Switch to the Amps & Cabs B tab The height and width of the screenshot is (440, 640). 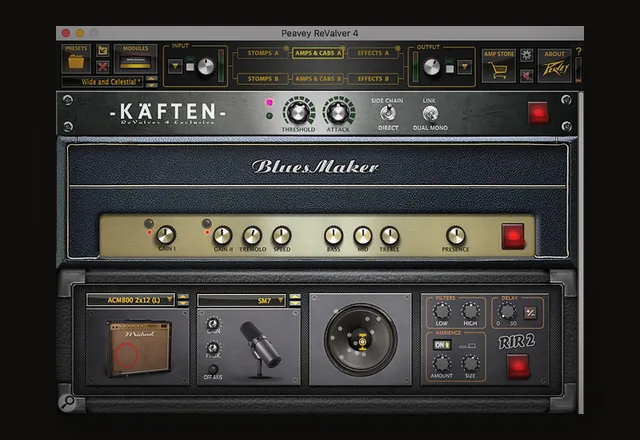click(318, 79)
